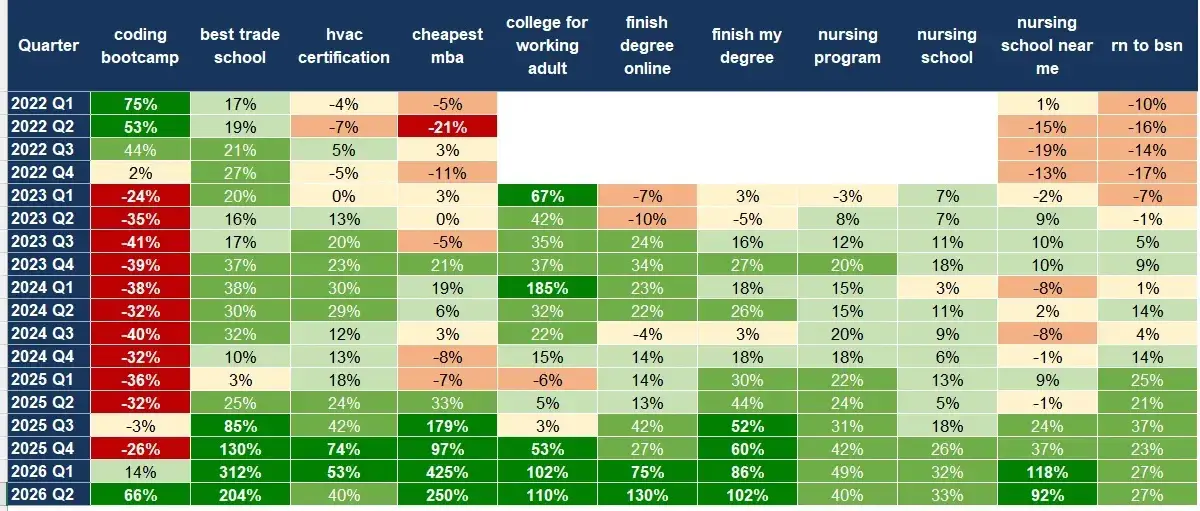Select the 2024 Q1 row label
This screenshot has width=1200, height=511.
(x=48, y=288)
